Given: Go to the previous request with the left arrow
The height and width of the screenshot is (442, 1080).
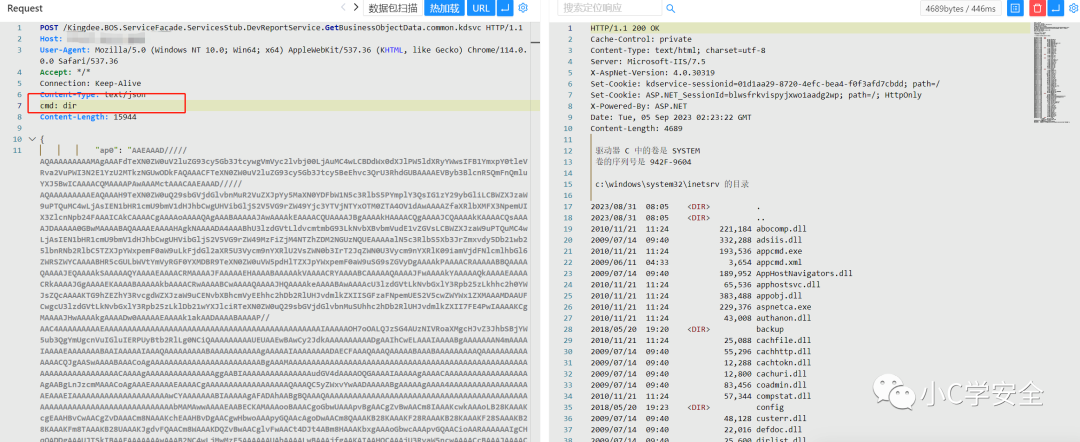Looking at the screenshot, I should (343, 8).
